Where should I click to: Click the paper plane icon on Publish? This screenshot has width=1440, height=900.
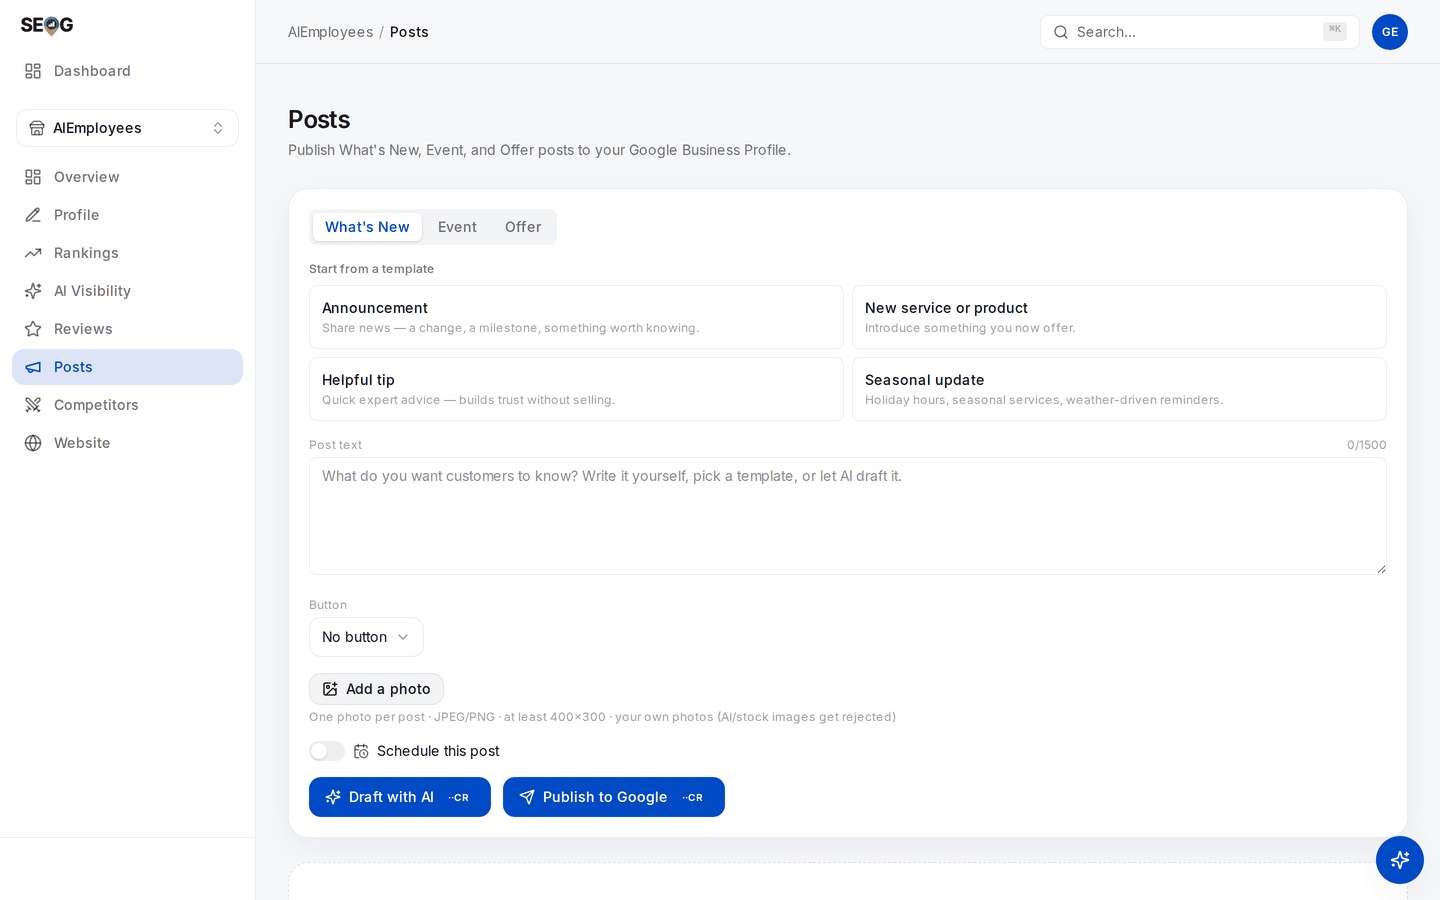pyautogui.click(x=527, y=797)
